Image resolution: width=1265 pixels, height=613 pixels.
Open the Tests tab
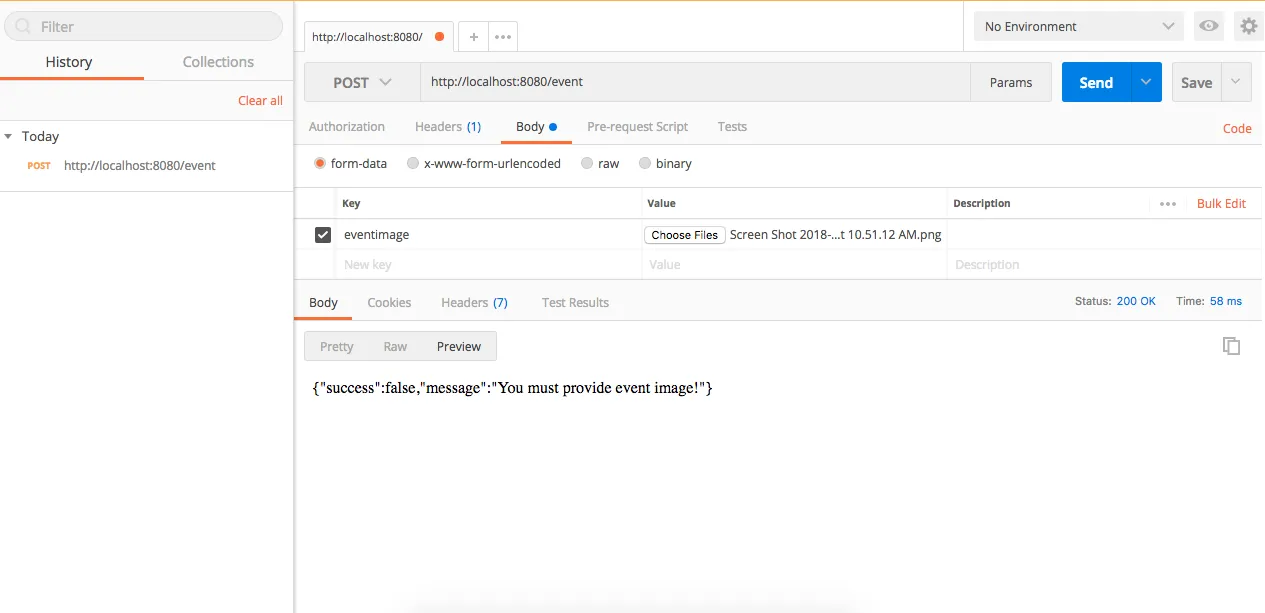pyautogui.click(x=732, y=127)
